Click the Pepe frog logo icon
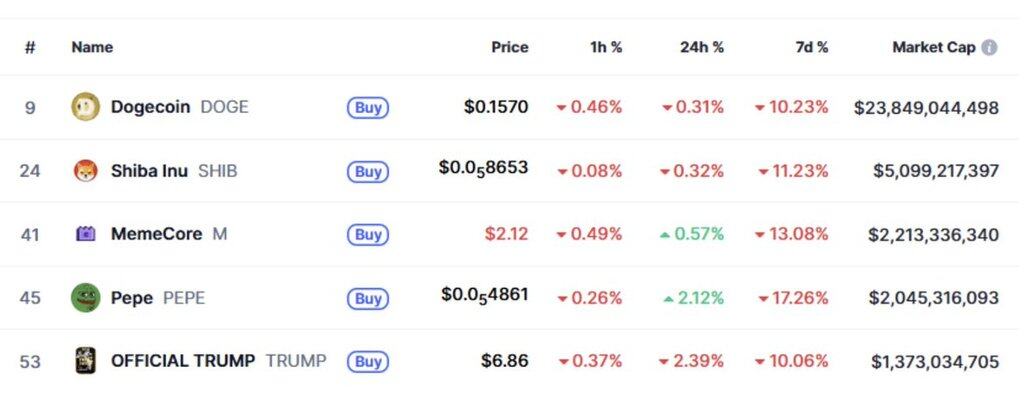Viewport: 1032px width, 410px height. pos(86,298)
